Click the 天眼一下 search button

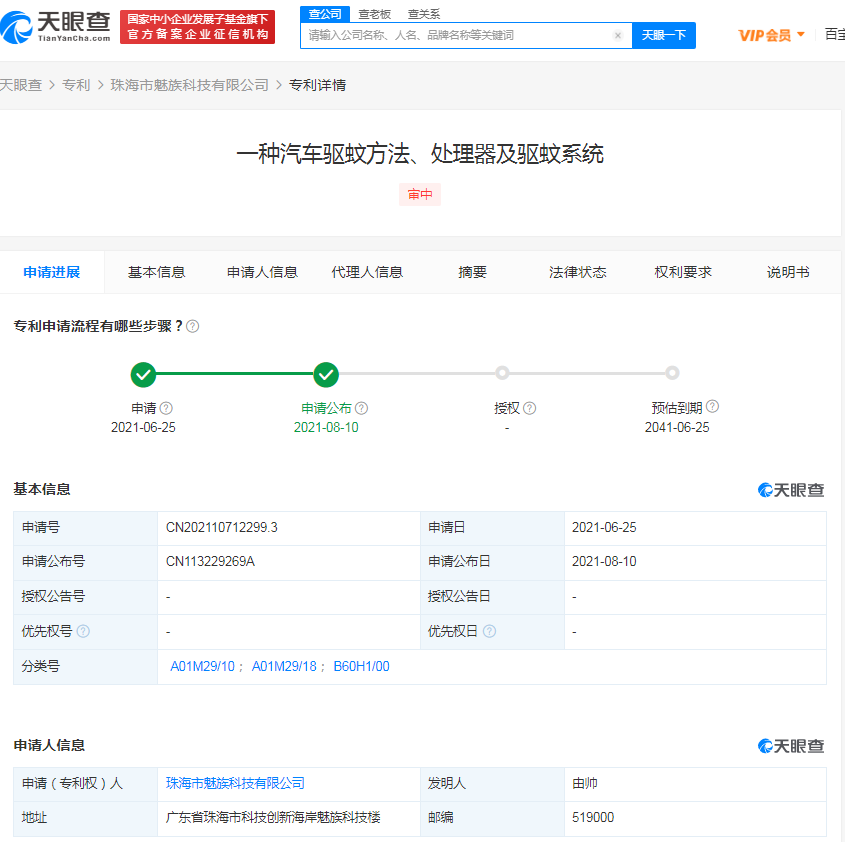pos(663,35)
